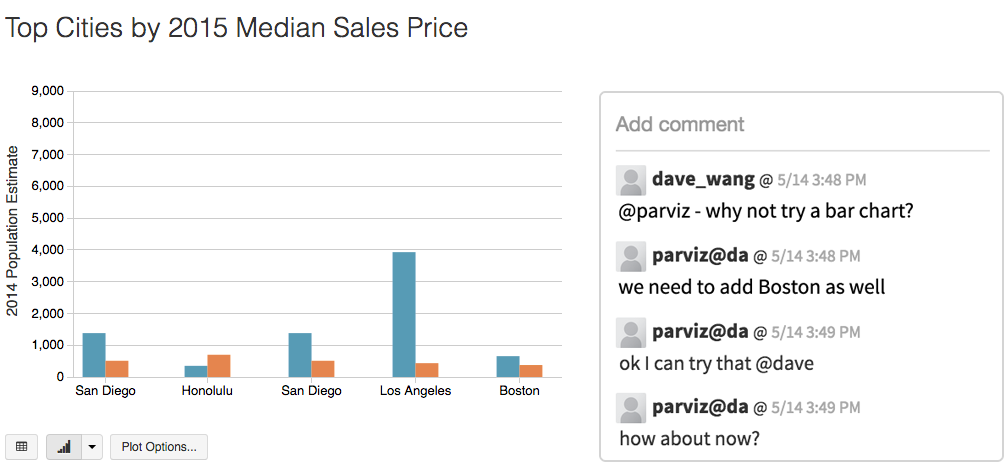Click the orange Los Angeles bar
The height and width of the screenshot is (466, 1004).
pyautogui.click(x=427, y=370)
